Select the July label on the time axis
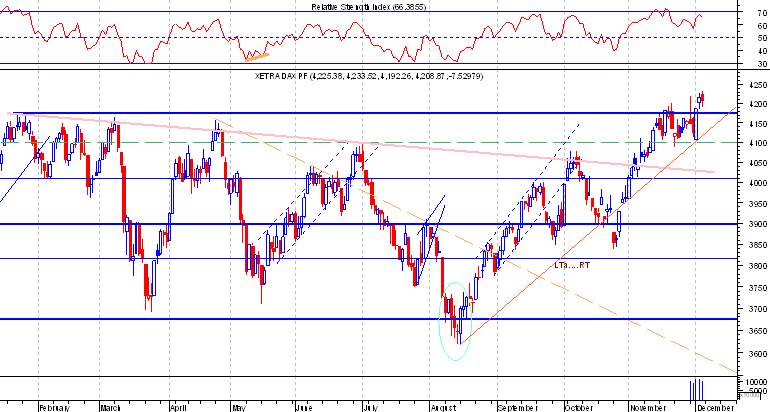The width and height of the screenshot is (770, 412). click(x=370, y=408)
